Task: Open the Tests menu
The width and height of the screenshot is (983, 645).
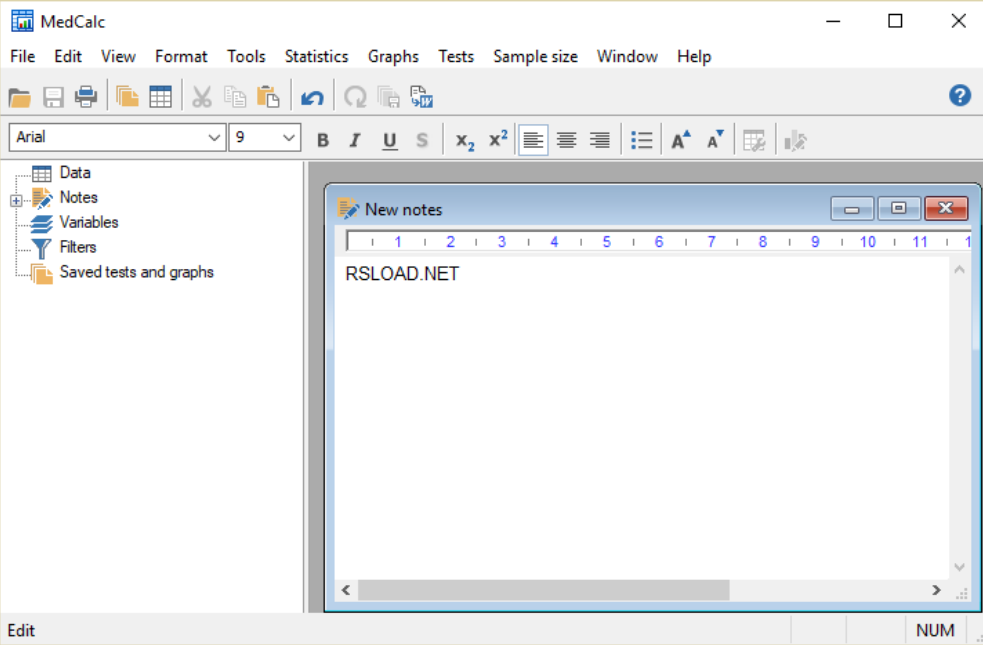Action: (456, 56)
